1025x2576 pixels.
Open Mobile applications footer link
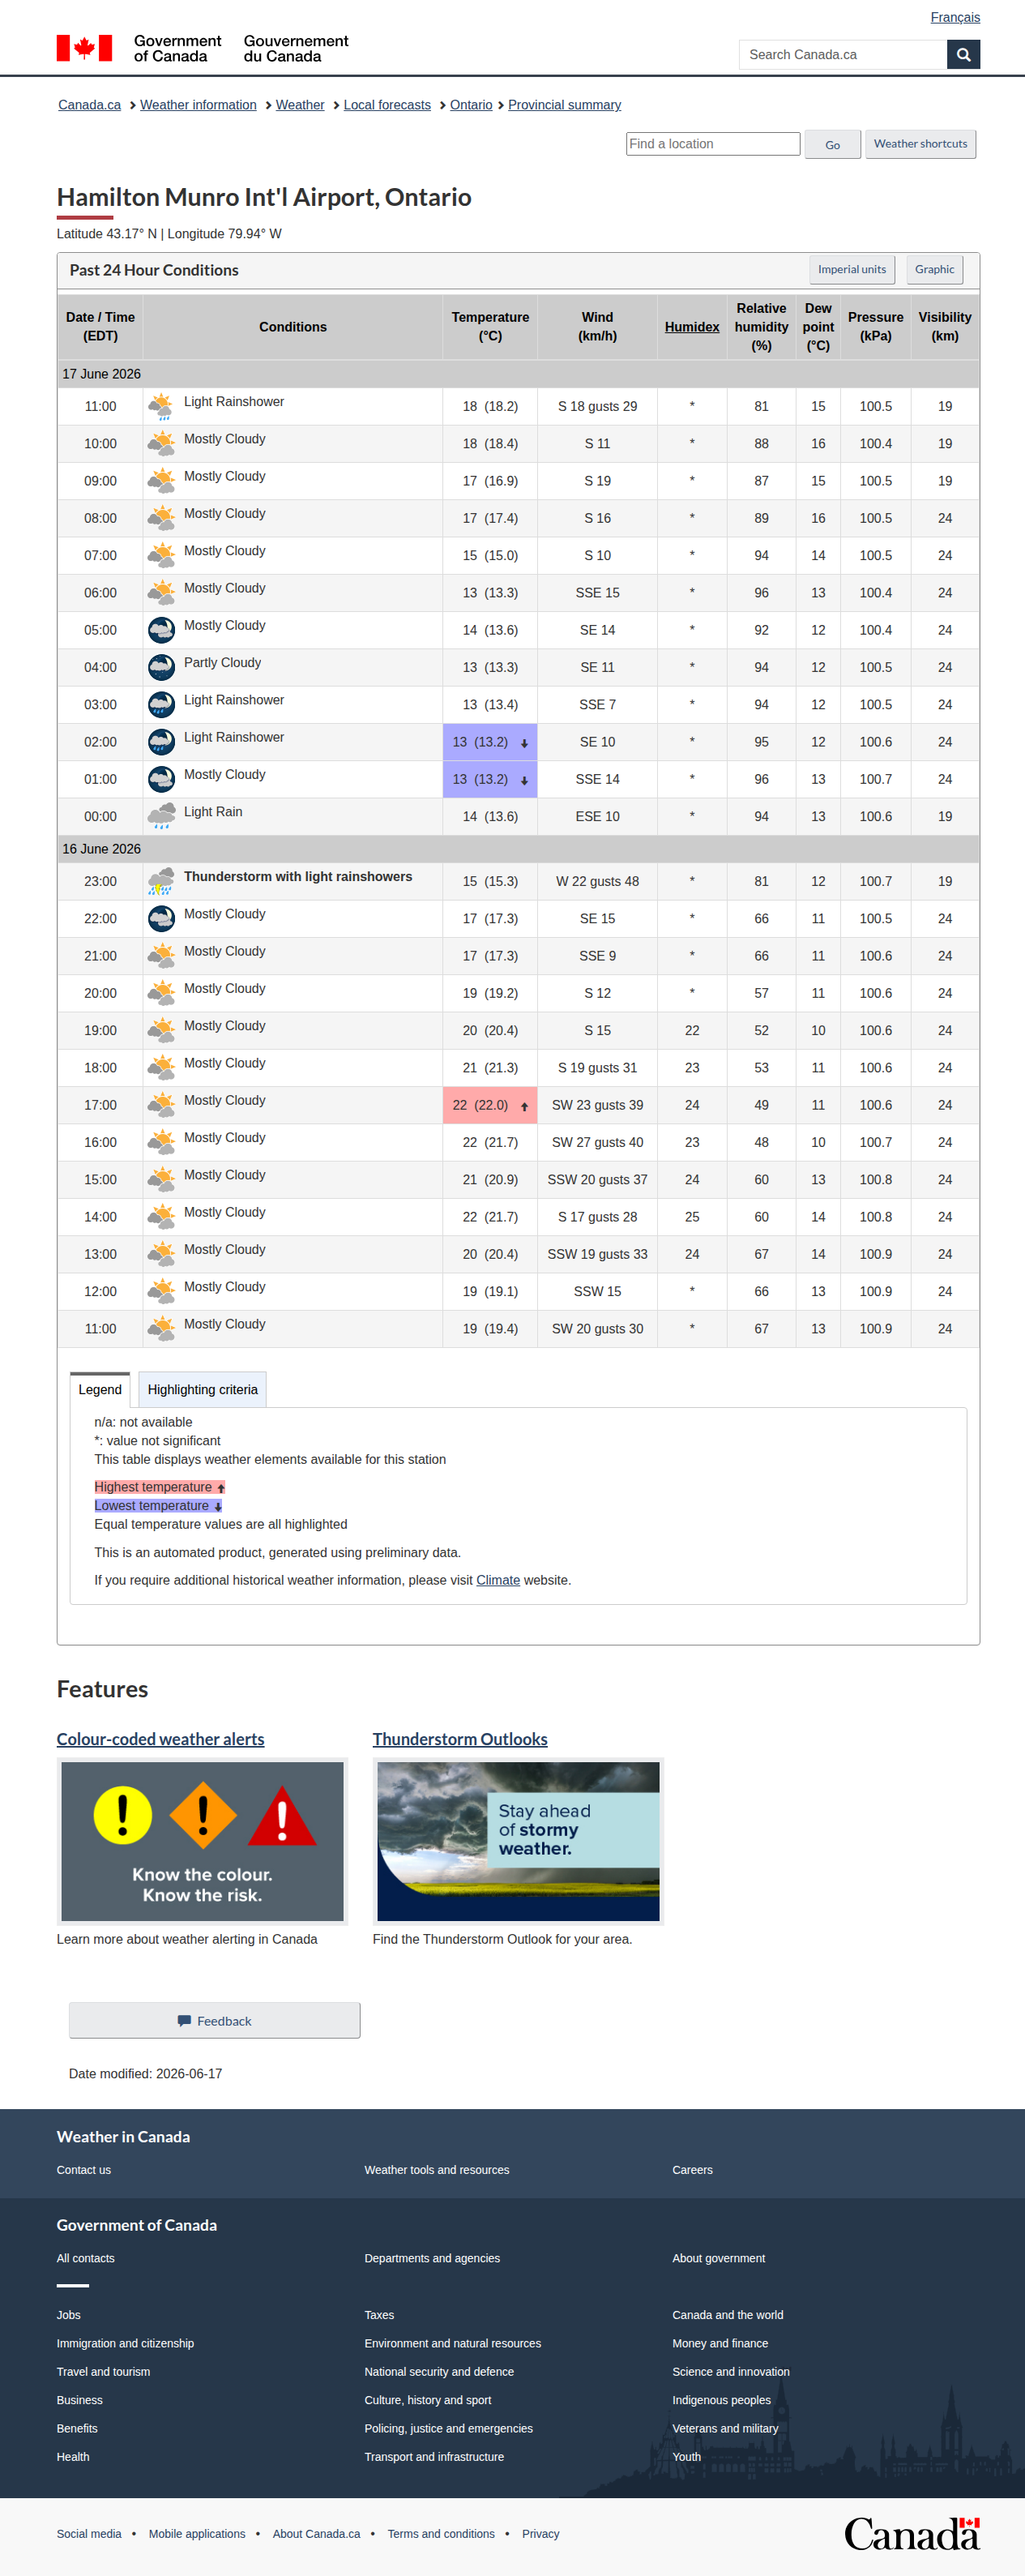(197, 2534)
